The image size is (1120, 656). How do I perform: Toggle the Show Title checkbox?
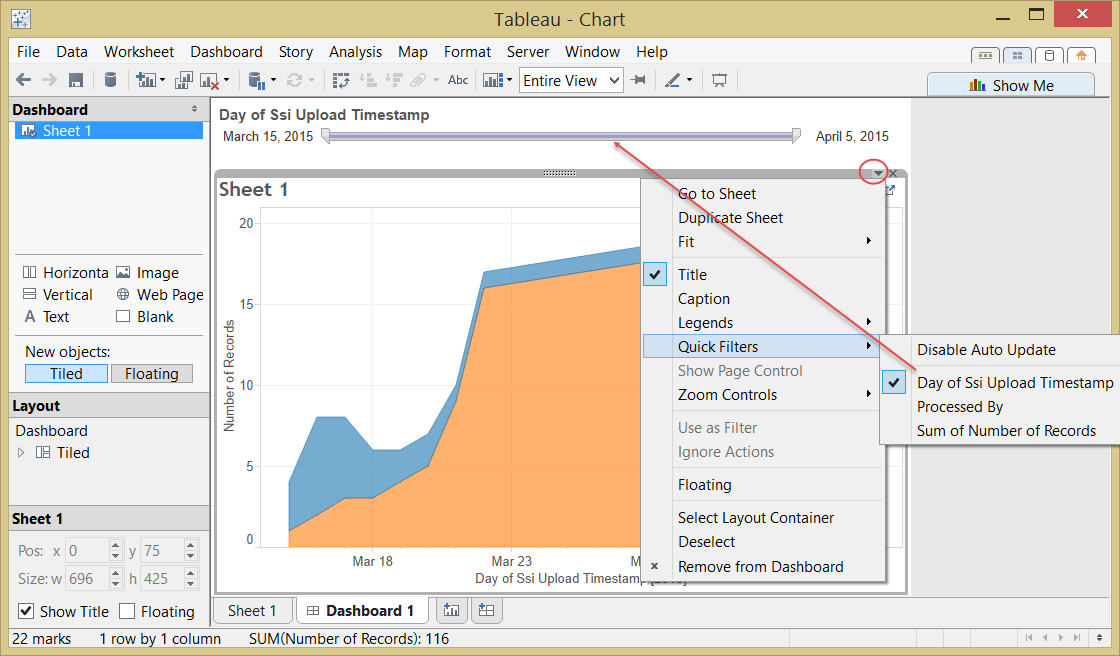click(x=26, y=611)
